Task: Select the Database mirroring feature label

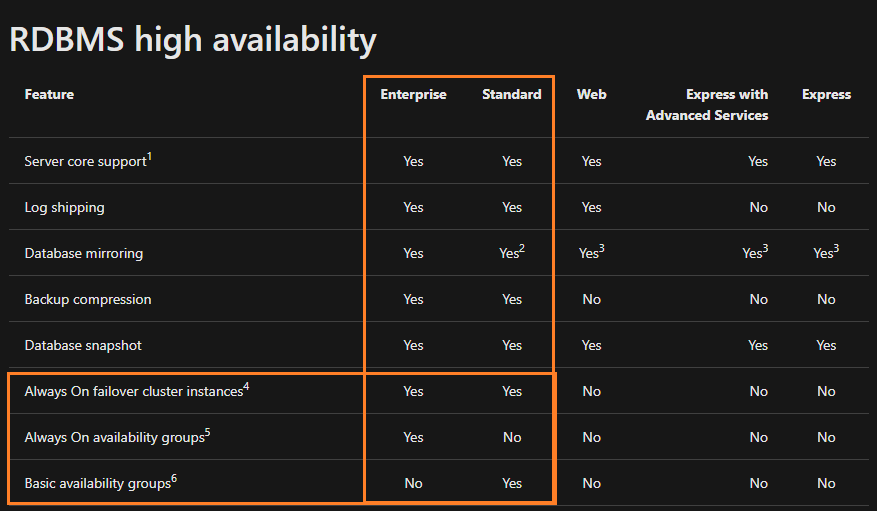Action: point(83,253)
